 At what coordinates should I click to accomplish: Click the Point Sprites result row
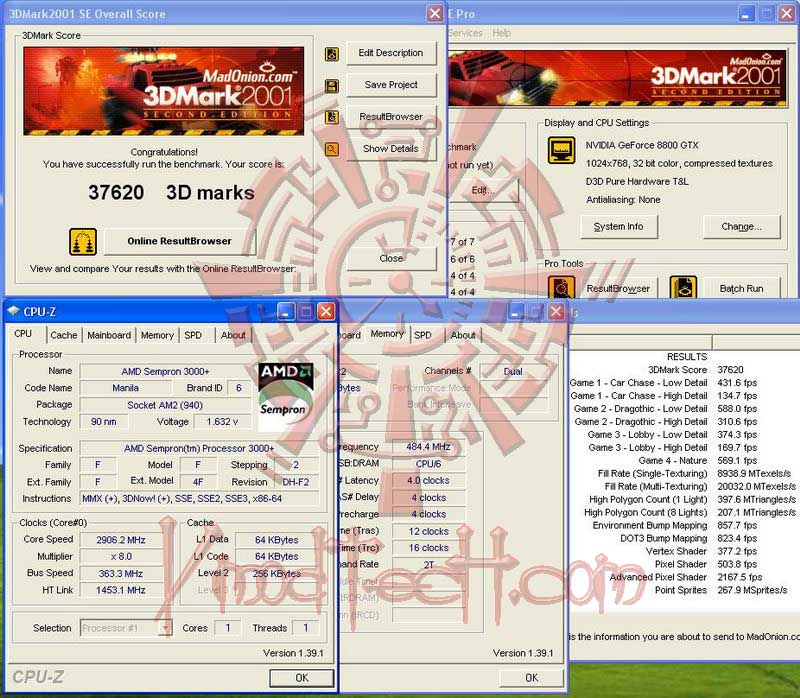pyautogui.click(x=720, y=590)
